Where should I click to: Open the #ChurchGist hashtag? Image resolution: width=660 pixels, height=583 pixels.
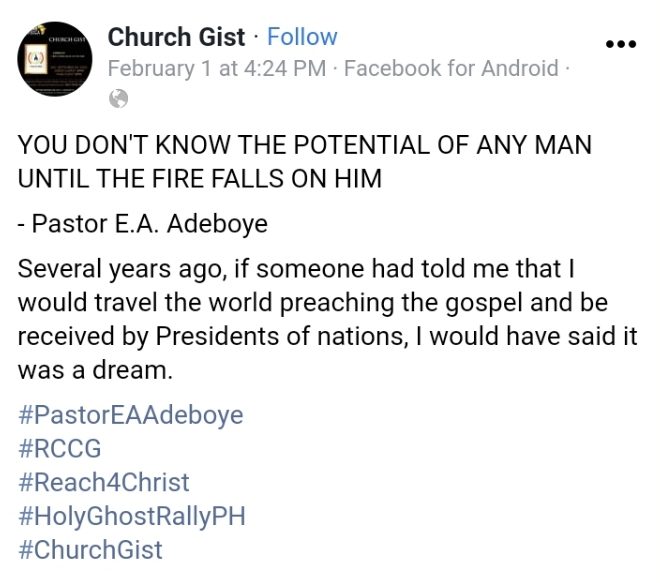(x=90, y=550)
